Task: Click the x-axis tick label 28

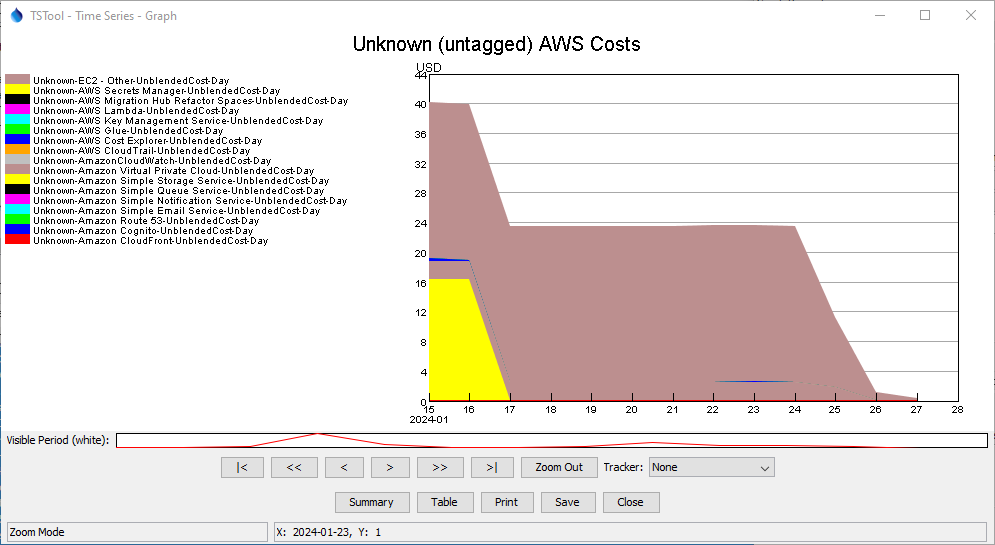Action: [958, 410]
